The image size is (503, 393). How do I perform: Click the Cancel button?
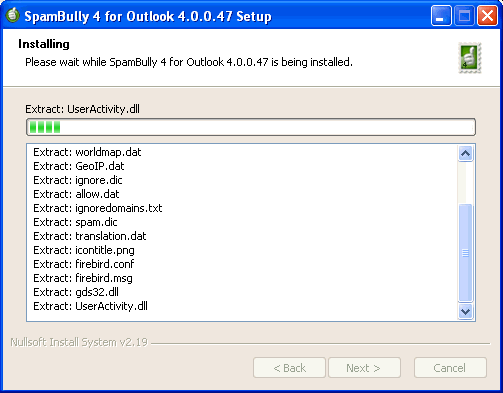(x=450, y=368)
